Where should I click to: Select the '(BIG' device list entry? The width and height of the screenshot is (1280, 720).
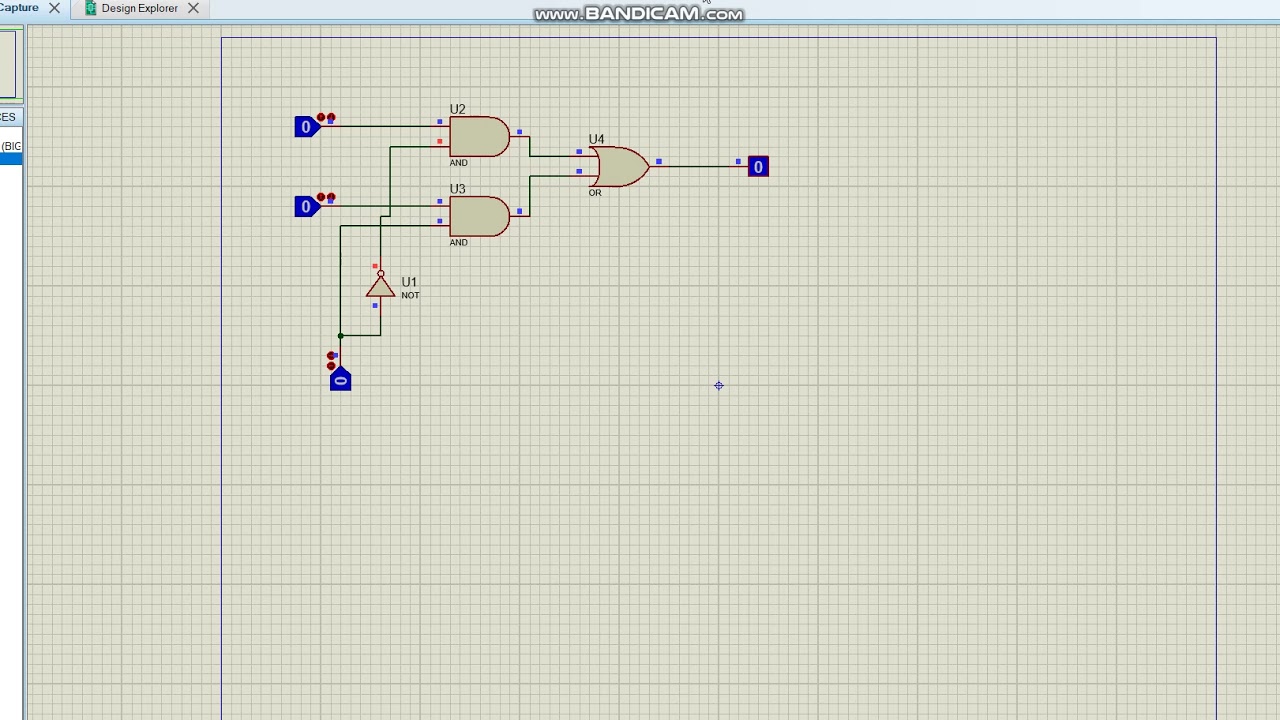coord(10,146)
